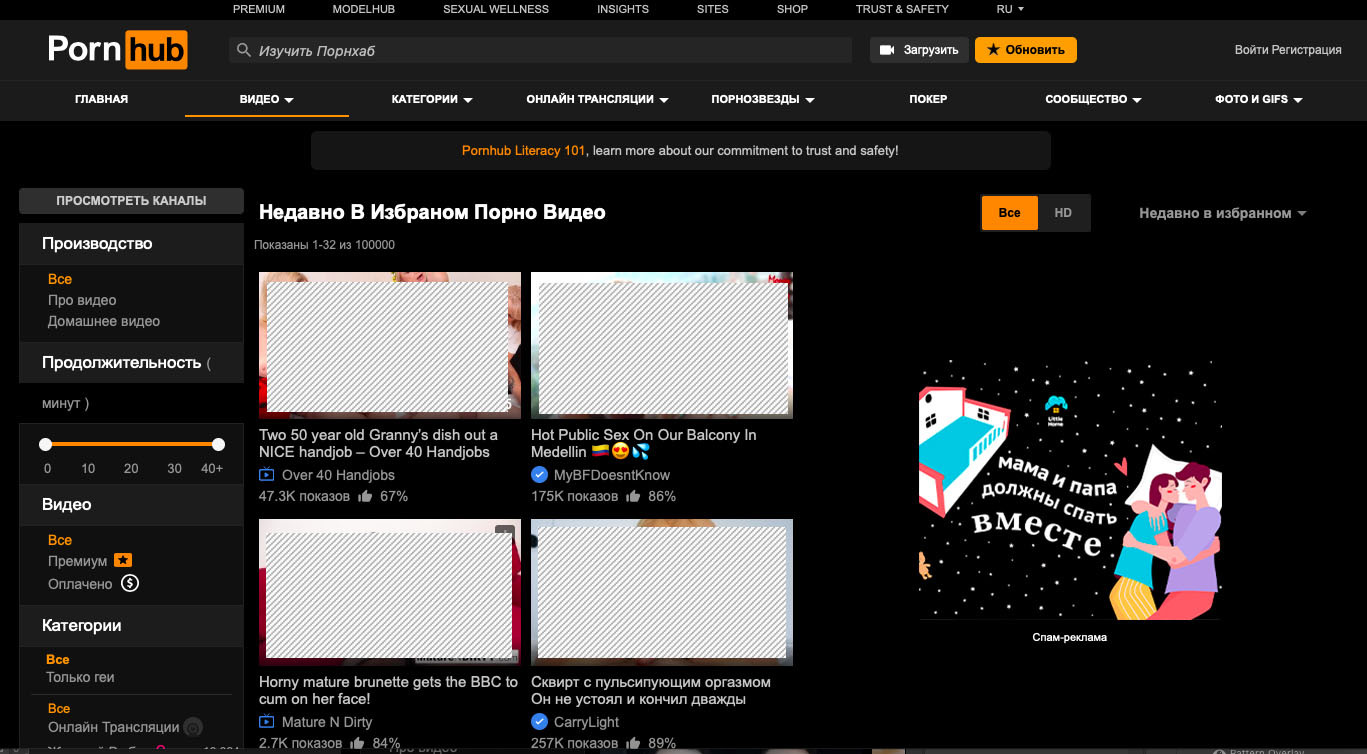Click the orange duration slider track near 20
The height and width of the screenshot is (754, 1367).
131,444
